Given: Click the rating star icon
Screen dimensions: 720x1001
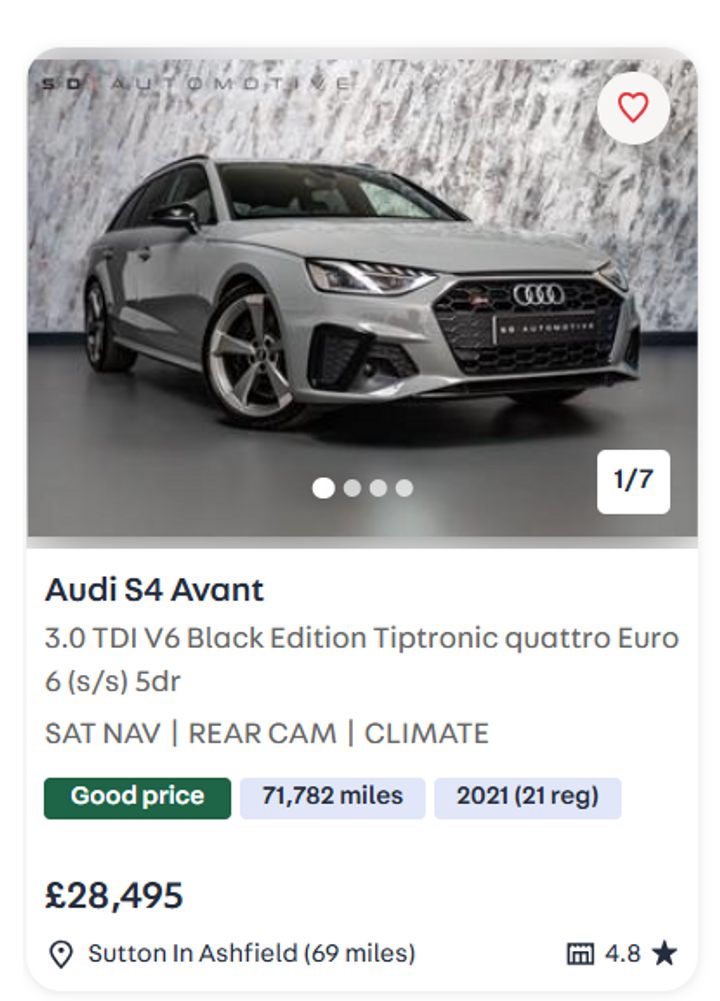Looking at the screenshot, I should (664, 954).
